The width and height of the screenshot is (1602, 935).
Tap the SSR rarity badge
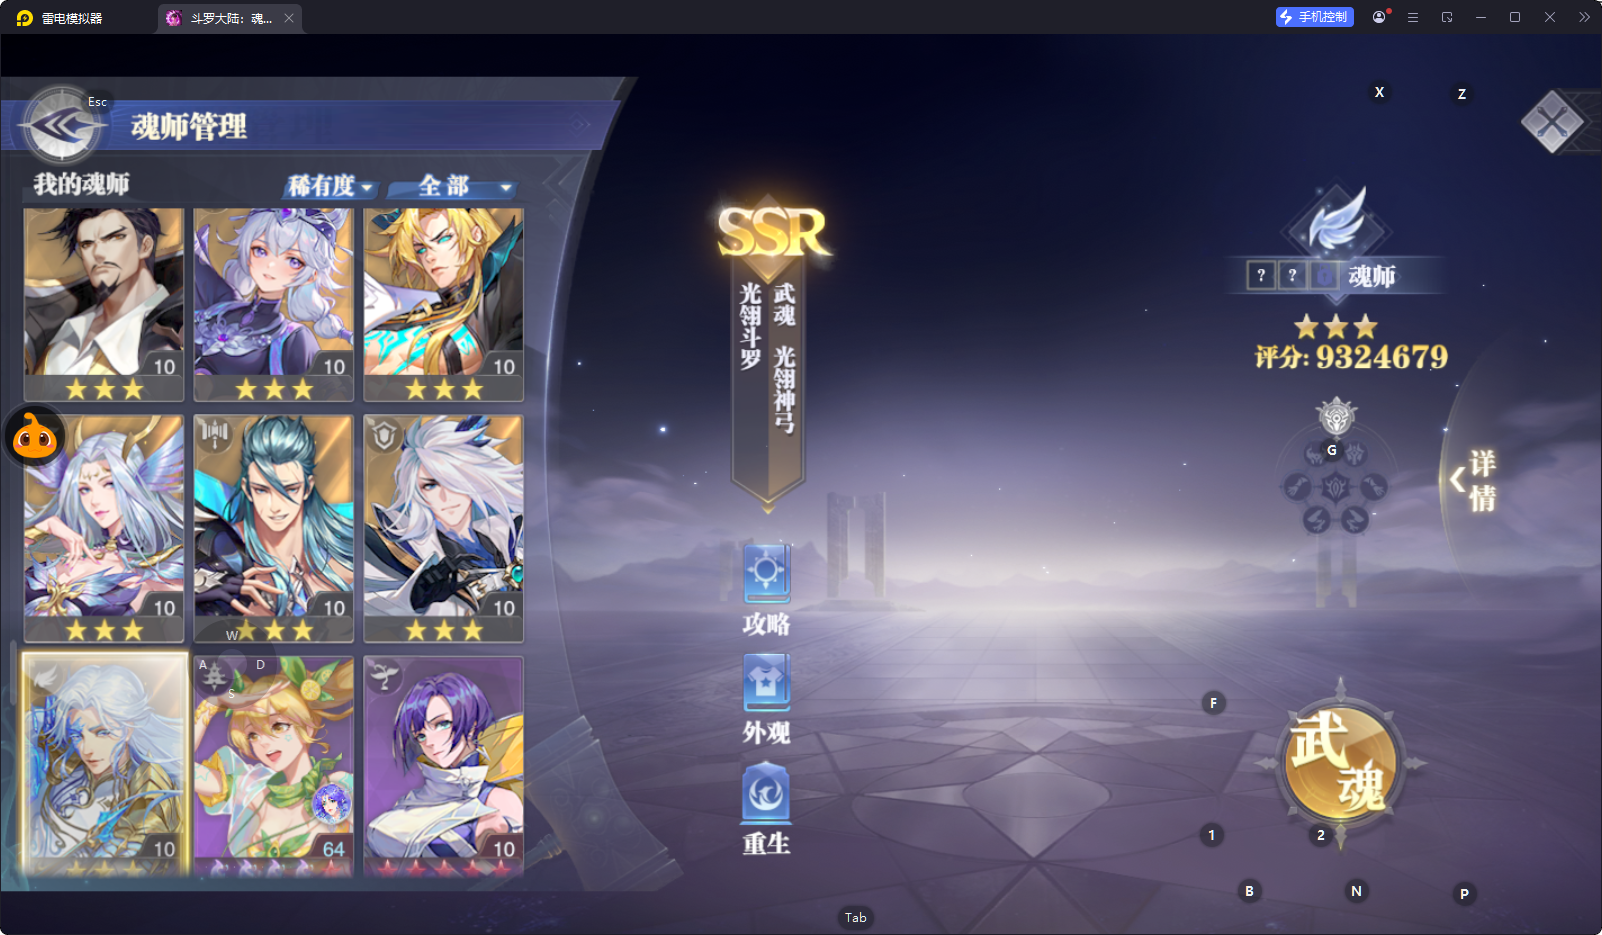click(x=773, y=232)
